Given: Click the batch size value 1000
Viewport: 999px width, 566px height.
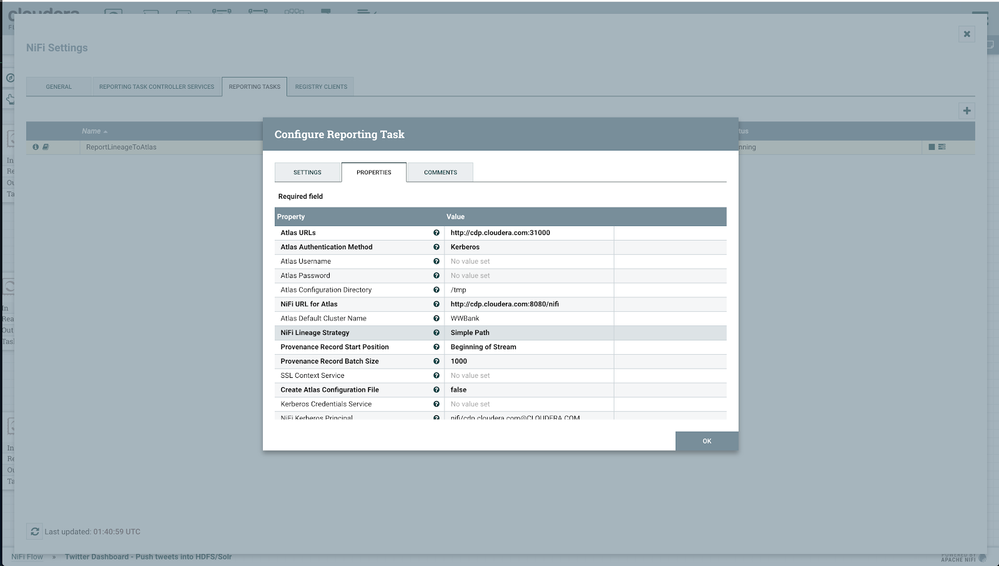Looking at the screenshot, I should (x=459, y=361).
